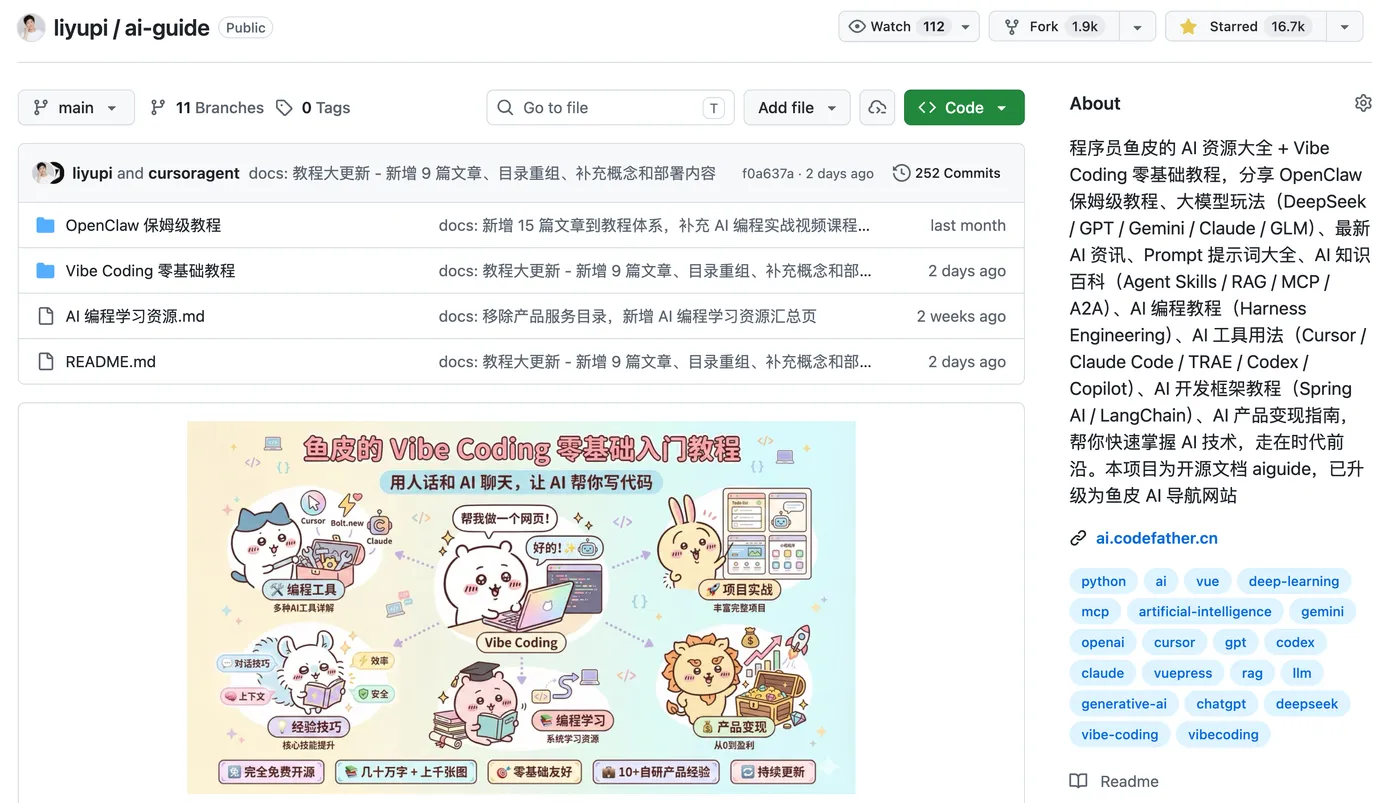Open the Vibe Coding banner image
This screenshot has width=1400, height=803.
point(521,607)
